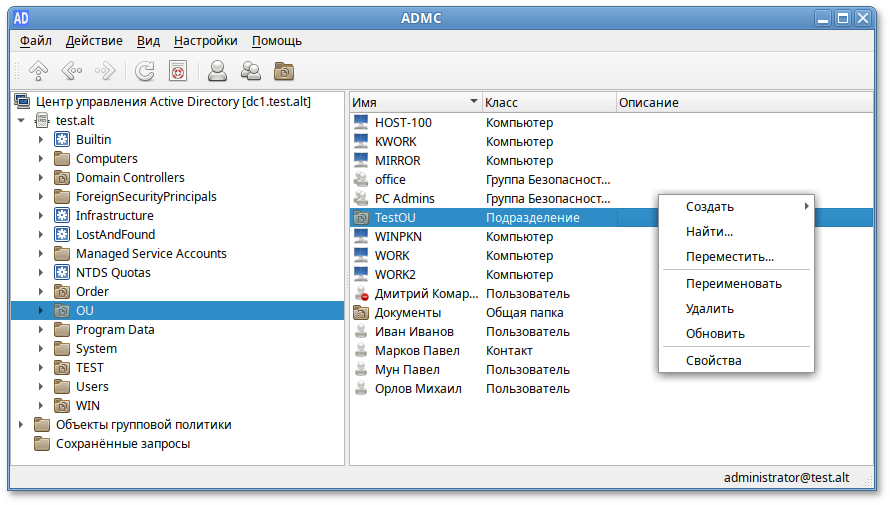Click the Имя column header sort arrow
This screenshot has width=890, height=505.
coord(473,102)
